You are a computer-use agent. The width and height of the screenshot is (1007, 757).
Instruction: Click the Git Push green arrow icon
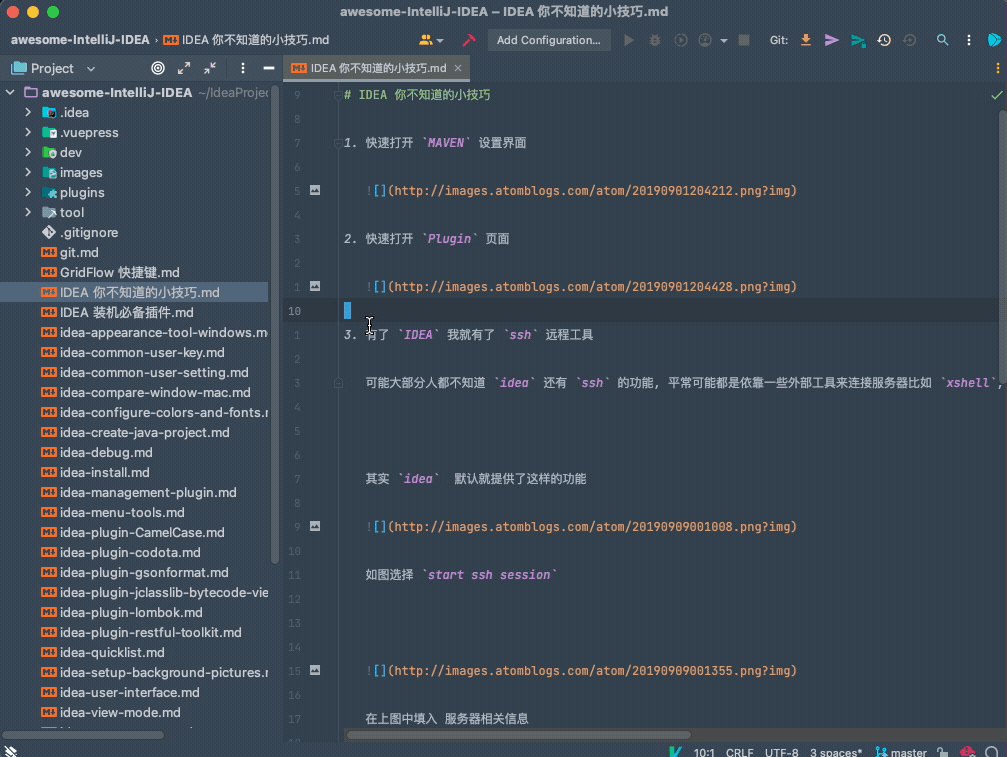858,40
